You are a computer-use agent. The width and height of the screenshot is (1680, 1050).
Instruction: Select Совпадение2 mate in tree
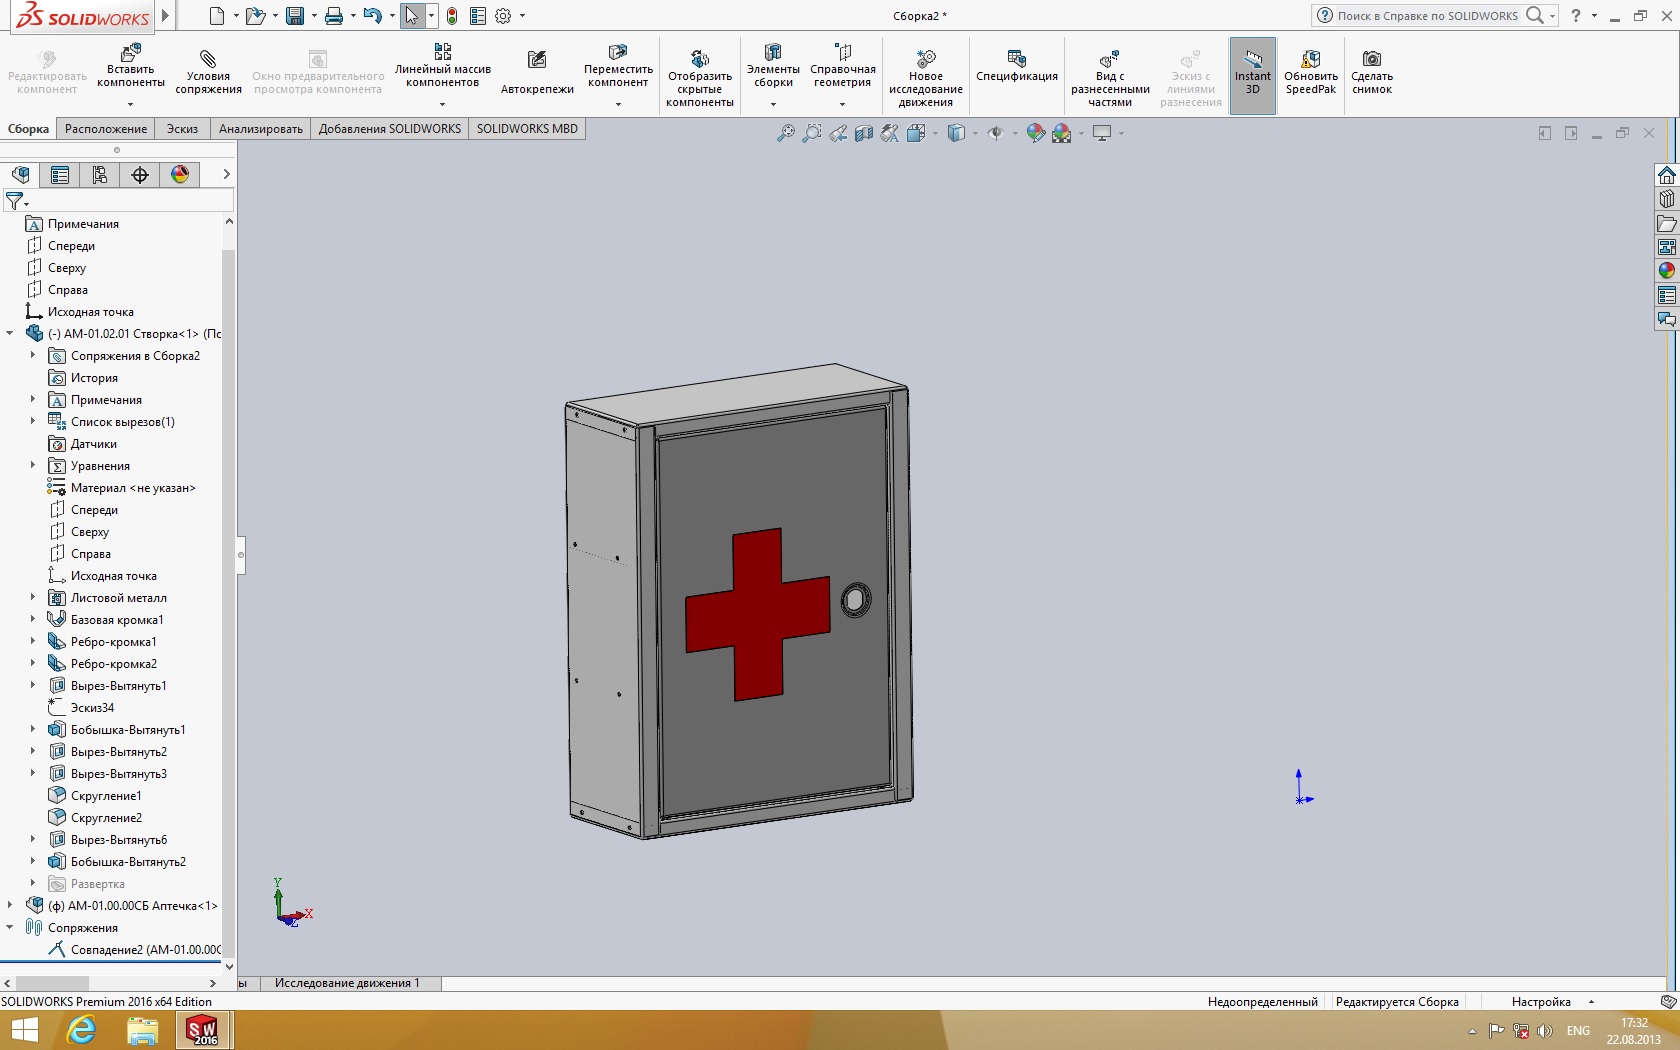tap(145, 950)
